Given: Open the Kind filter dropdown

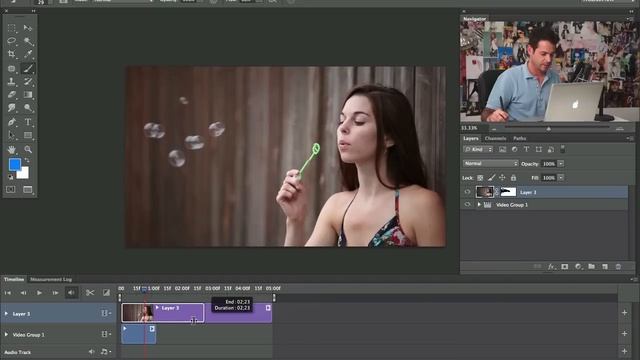Looking at the screenshot, I should [x=478, y=149].
